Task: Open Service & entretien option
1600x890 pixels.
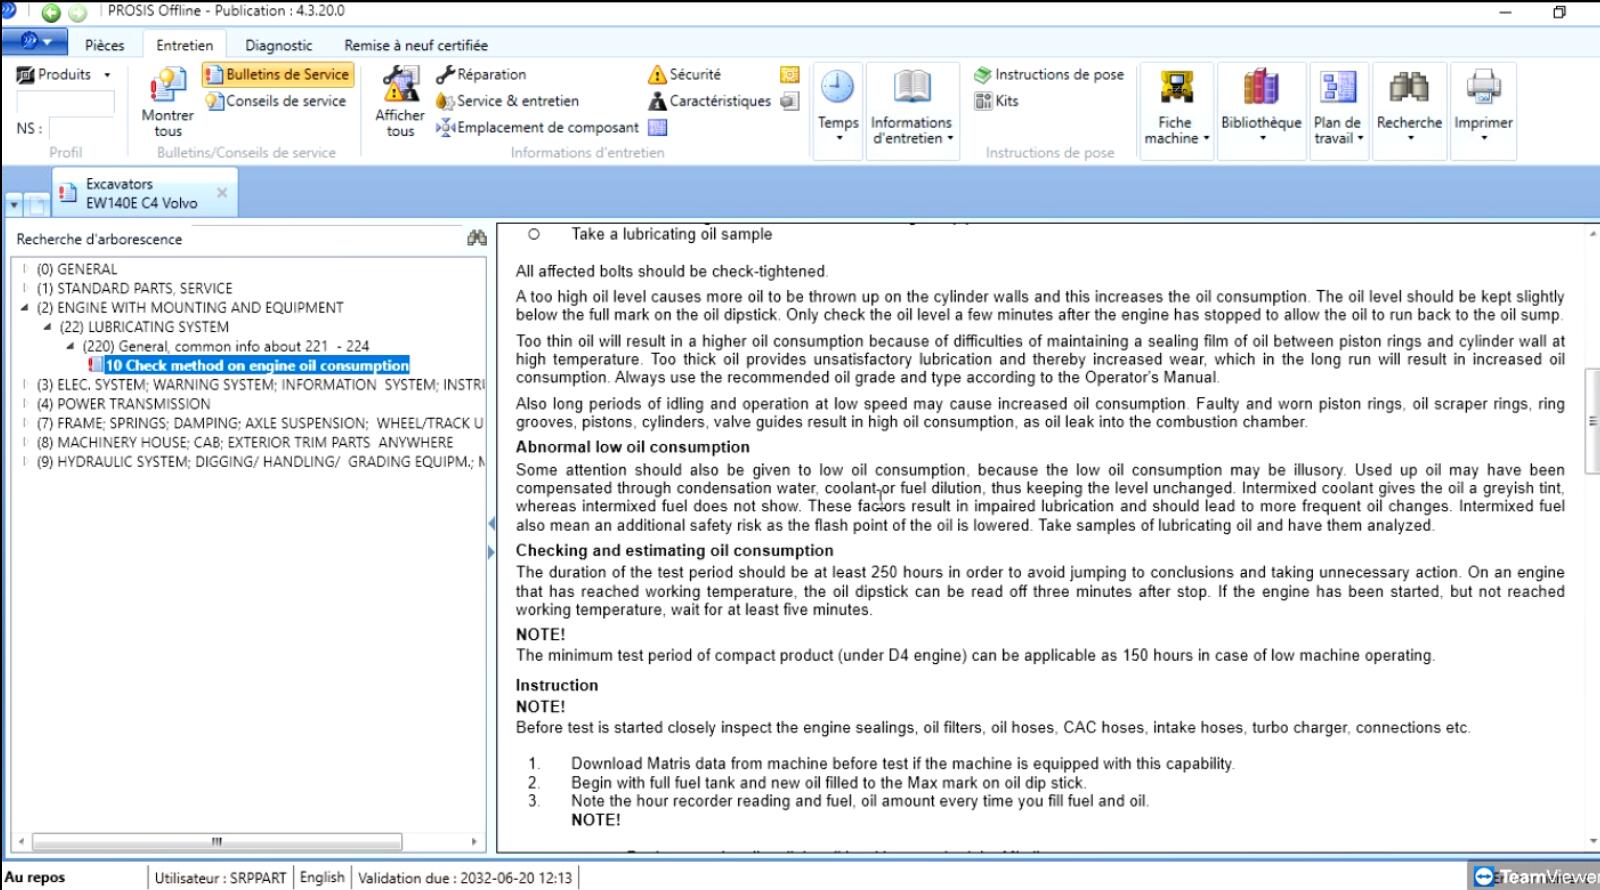Action: pyautogui.click(x=507, y=101)
